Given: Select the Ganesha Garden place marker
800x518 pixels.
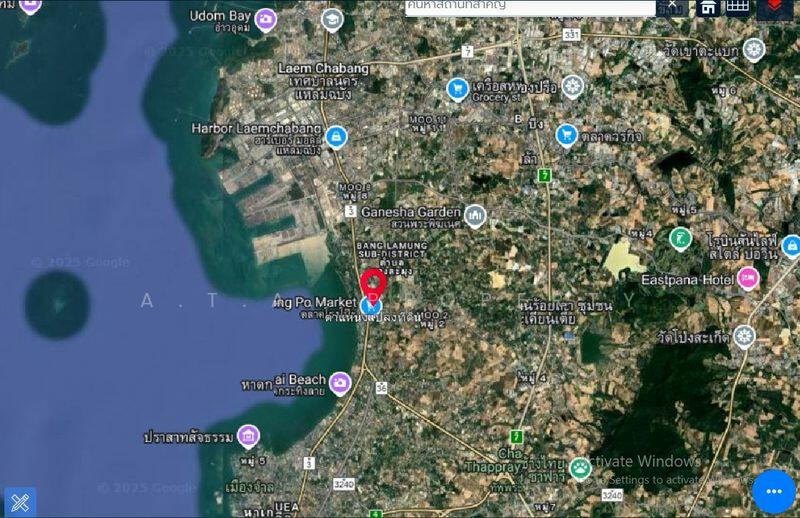Looking at the screenshot, I should point(475,215).
